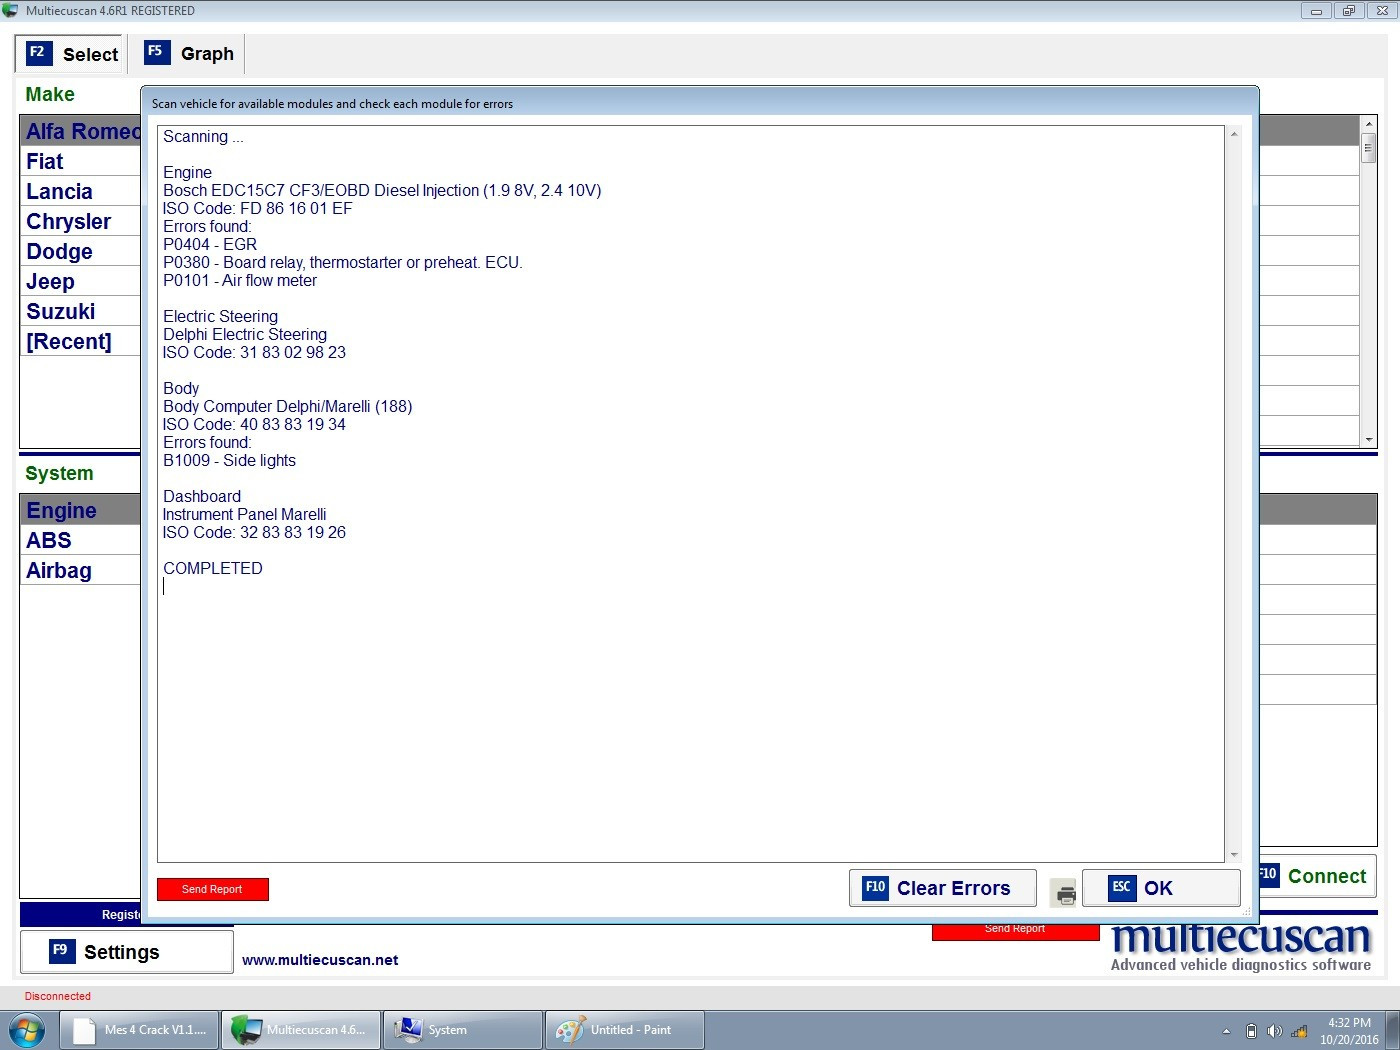The width and height of the screenshot is (1400, 1050).
Task: Click the scan results scrollbar up arrow
Action: pyautogui.click(x=1234, y=134)
